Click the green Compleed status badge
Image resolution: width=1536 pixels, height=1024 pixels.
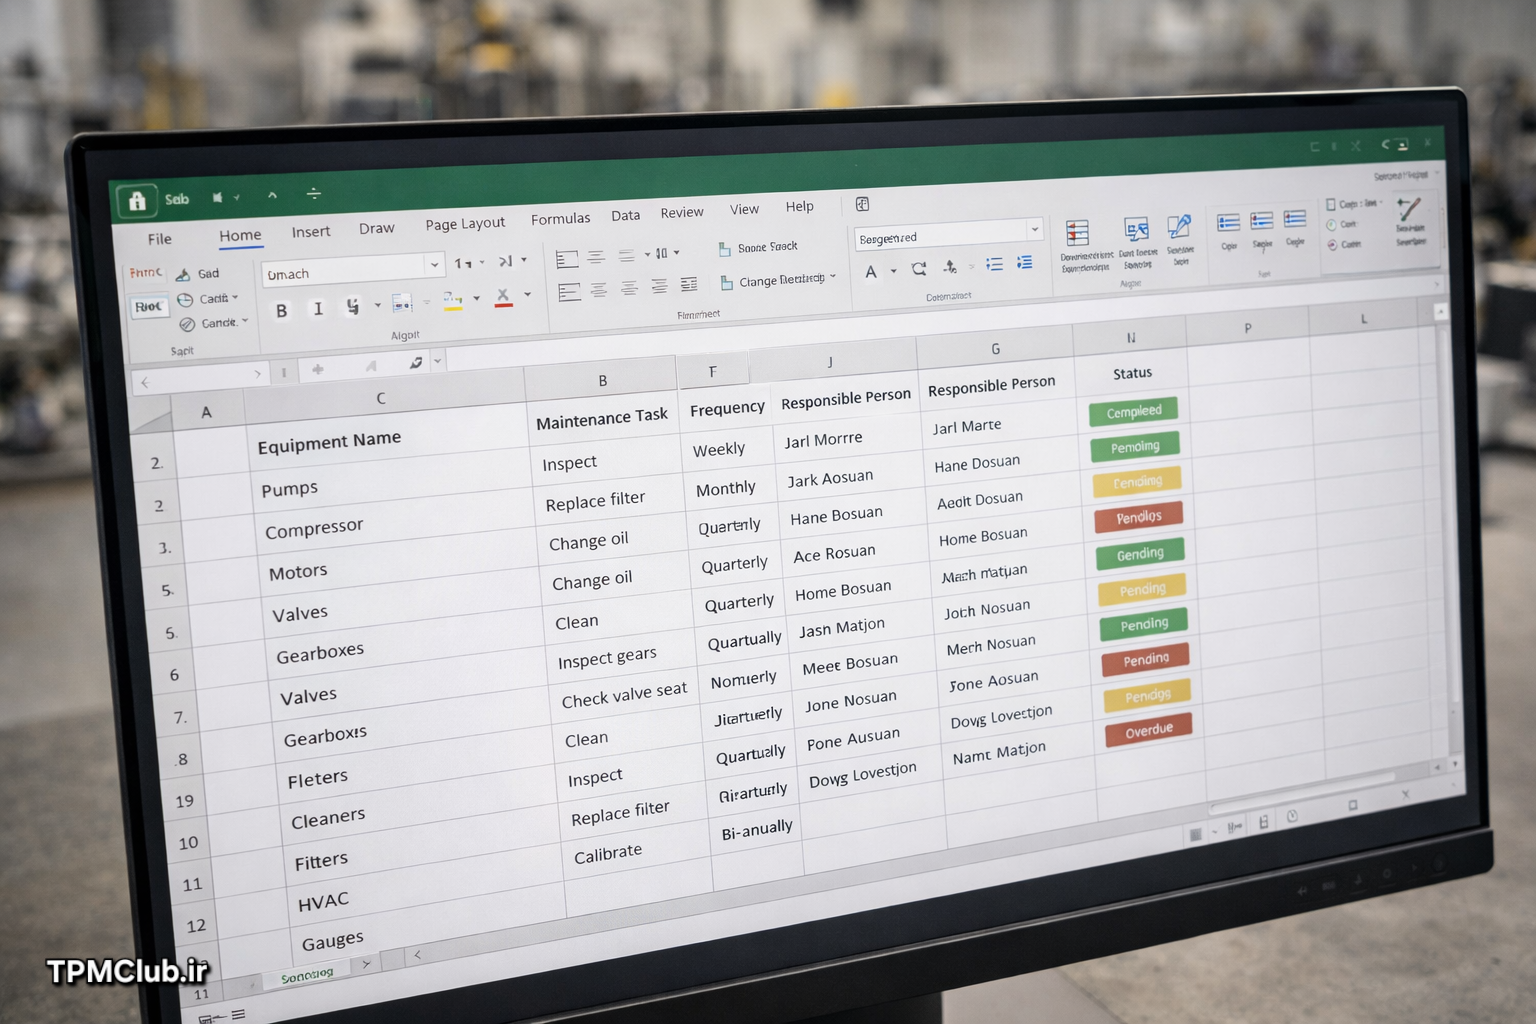click(1134, 411)
